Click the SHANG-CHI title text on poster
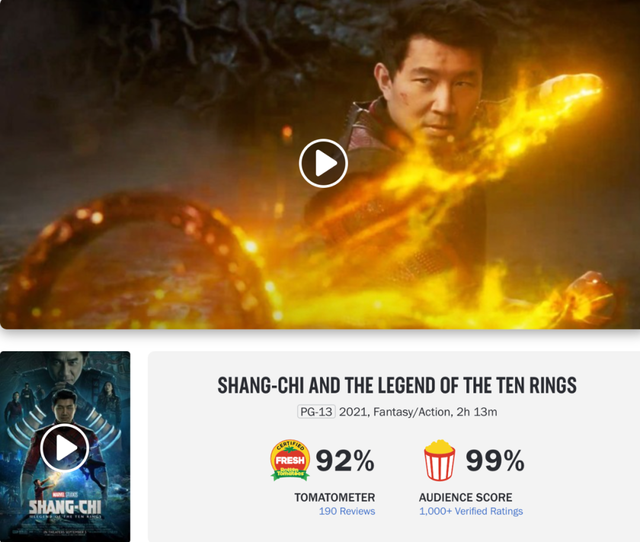The image size is (640, 542). (65, 507)
